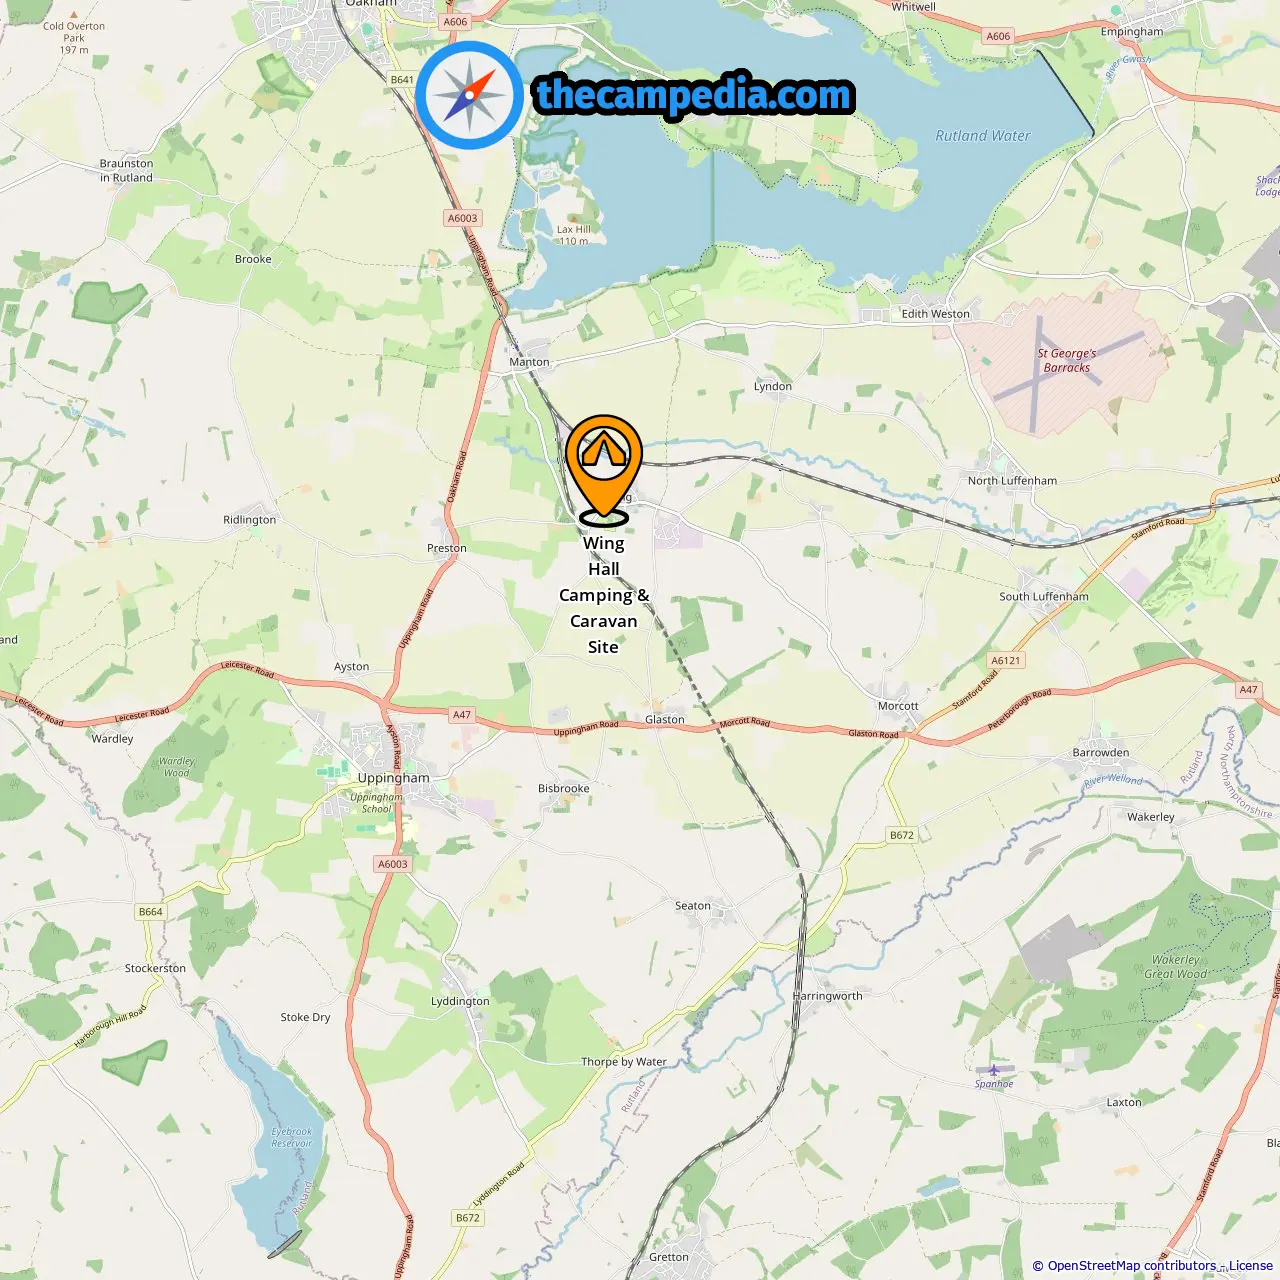Click the Spanhoe airfield plane icon
The image size is (1280, 1280).
tap(994, 1070)
